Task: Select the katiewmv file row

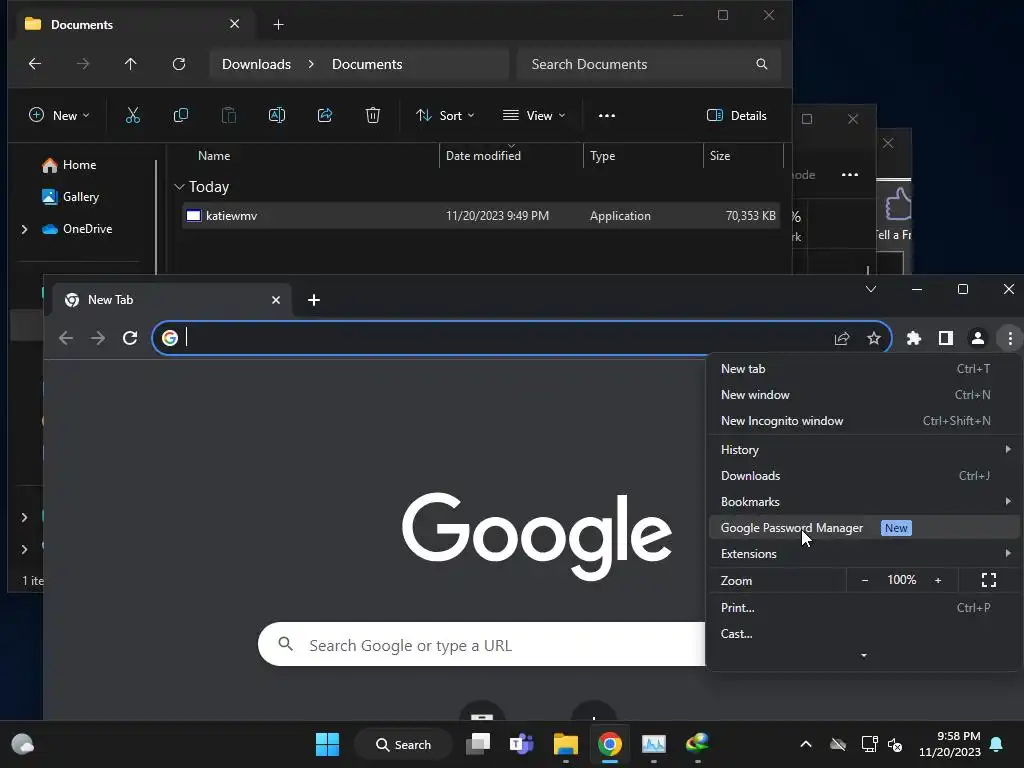Action: [481, 216]
